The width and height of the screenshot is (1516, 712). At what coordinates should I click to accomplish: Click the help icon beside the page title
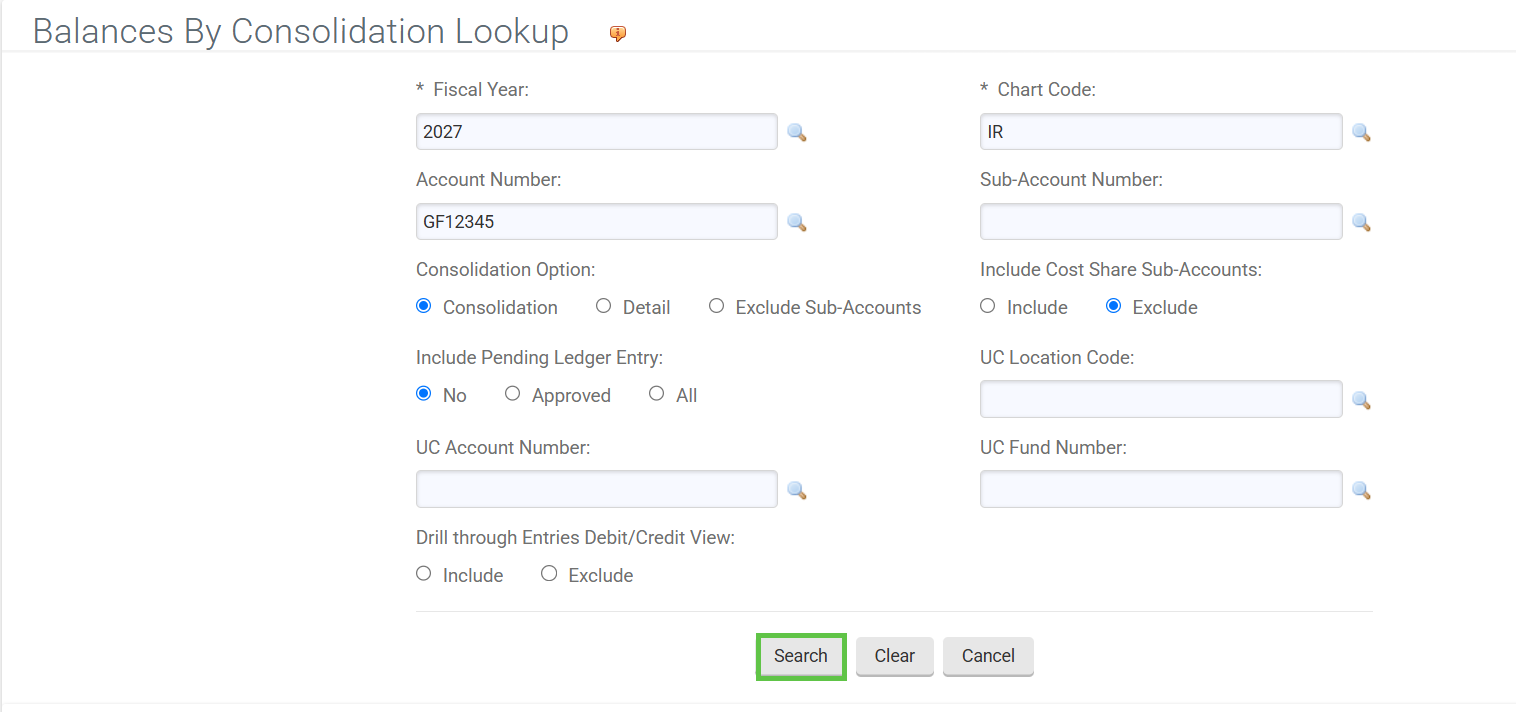click(618, 34)
